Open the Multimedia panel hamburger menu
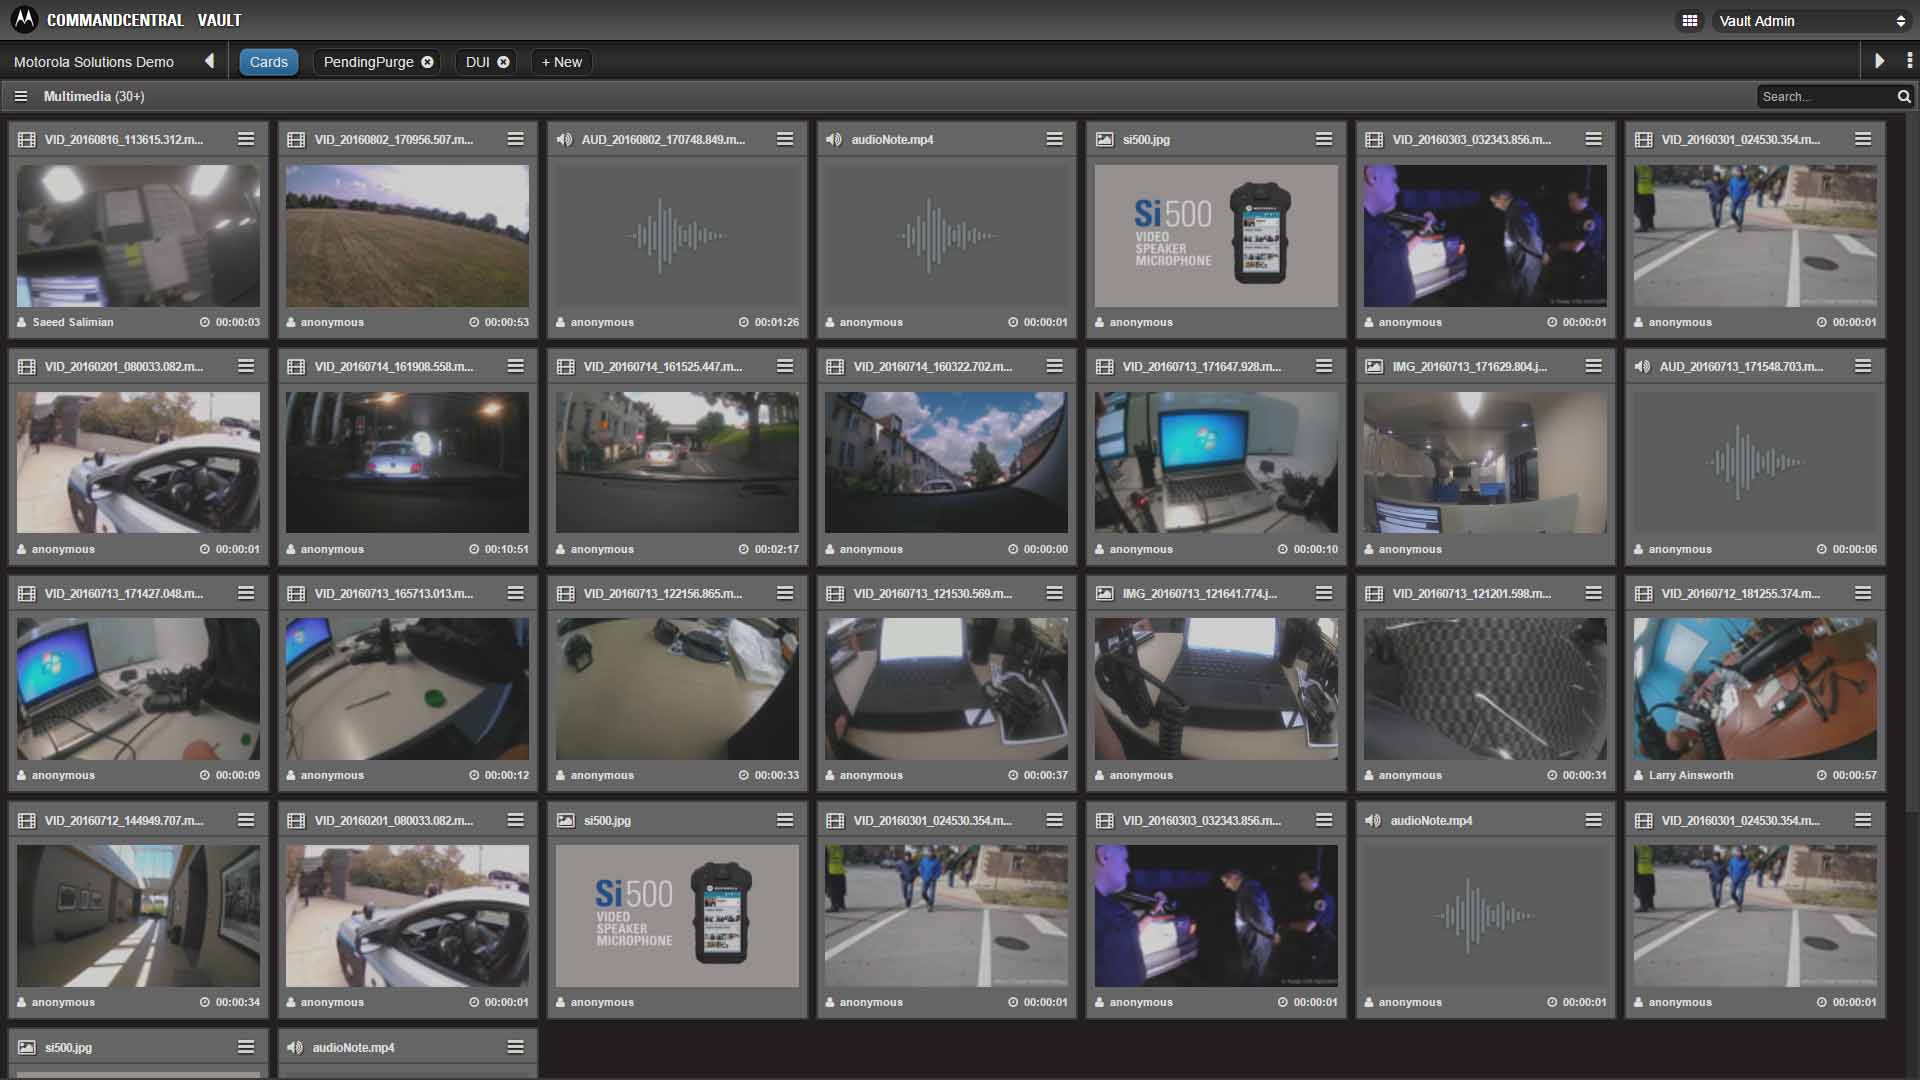This screenshot has width=1920, height=1080. coord(21,96)
